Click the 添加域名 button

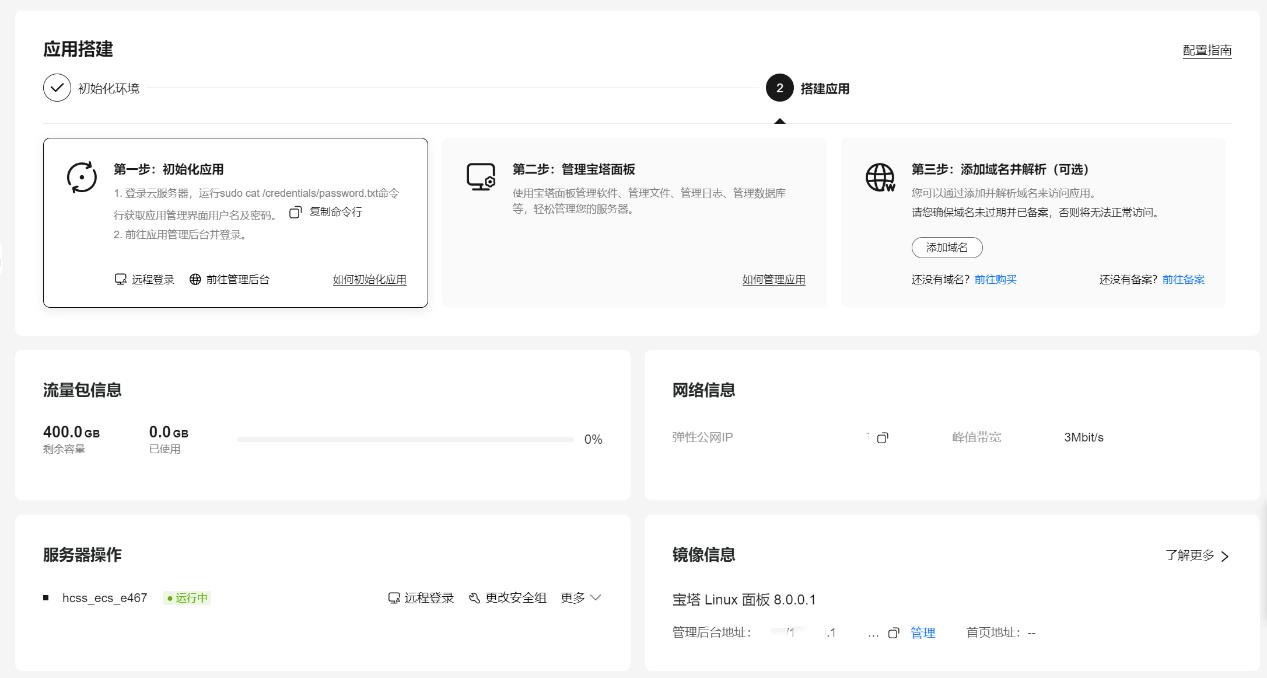946,247
